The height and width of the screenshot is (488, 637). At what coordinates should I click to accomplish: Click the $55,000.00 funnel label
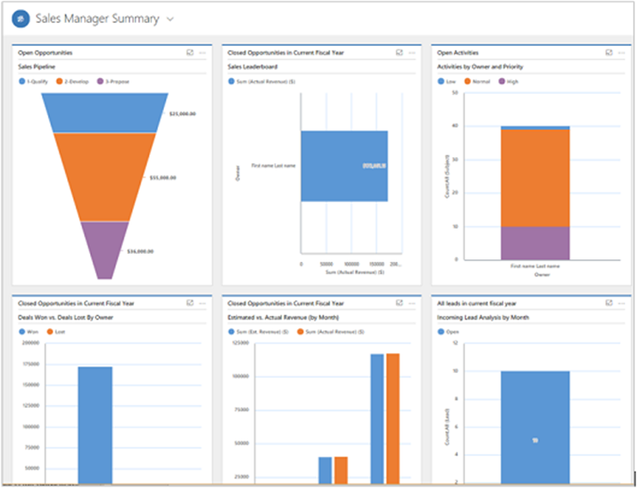(163, 178)
